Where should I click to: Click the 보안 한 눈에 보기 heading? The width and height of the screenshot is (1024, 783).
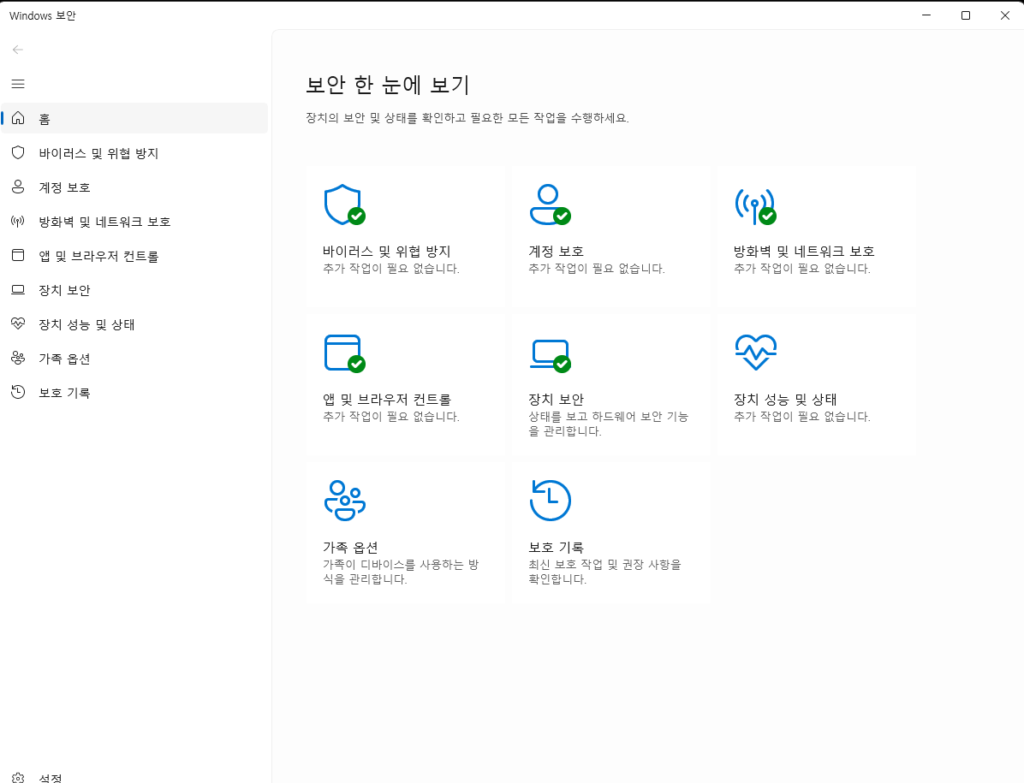click(387, 85)
